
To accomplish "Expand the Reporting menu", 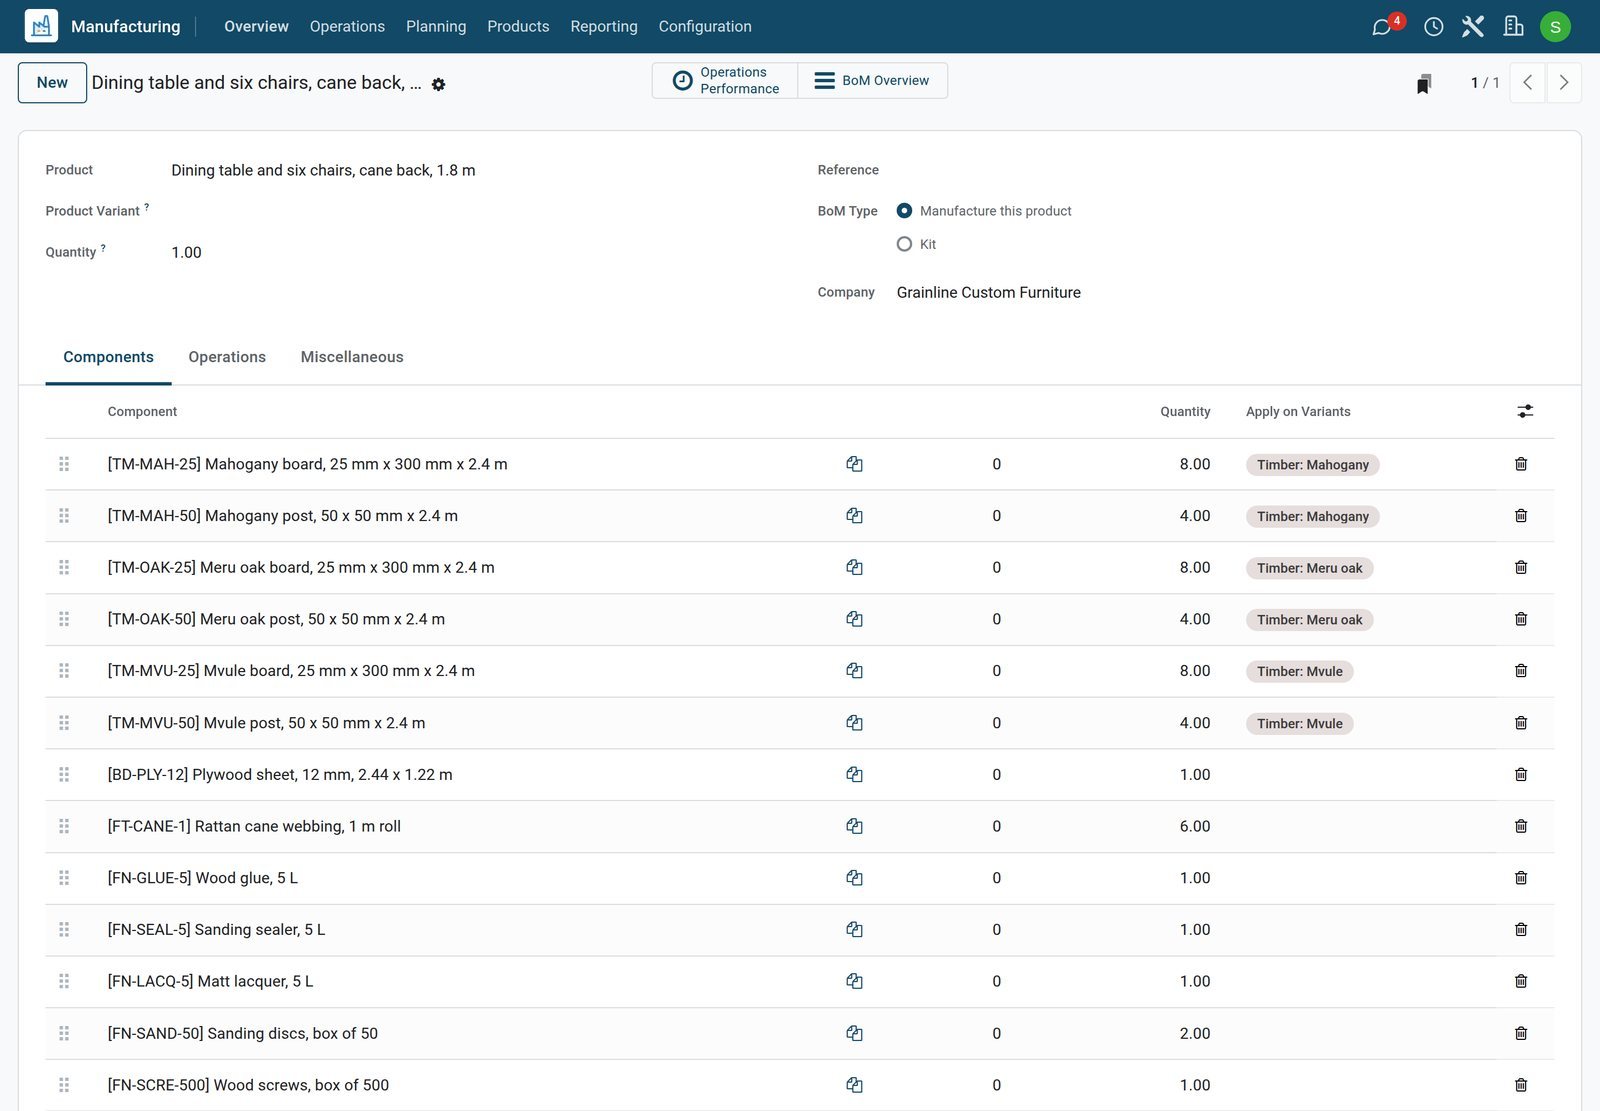I will coord(604,27).
